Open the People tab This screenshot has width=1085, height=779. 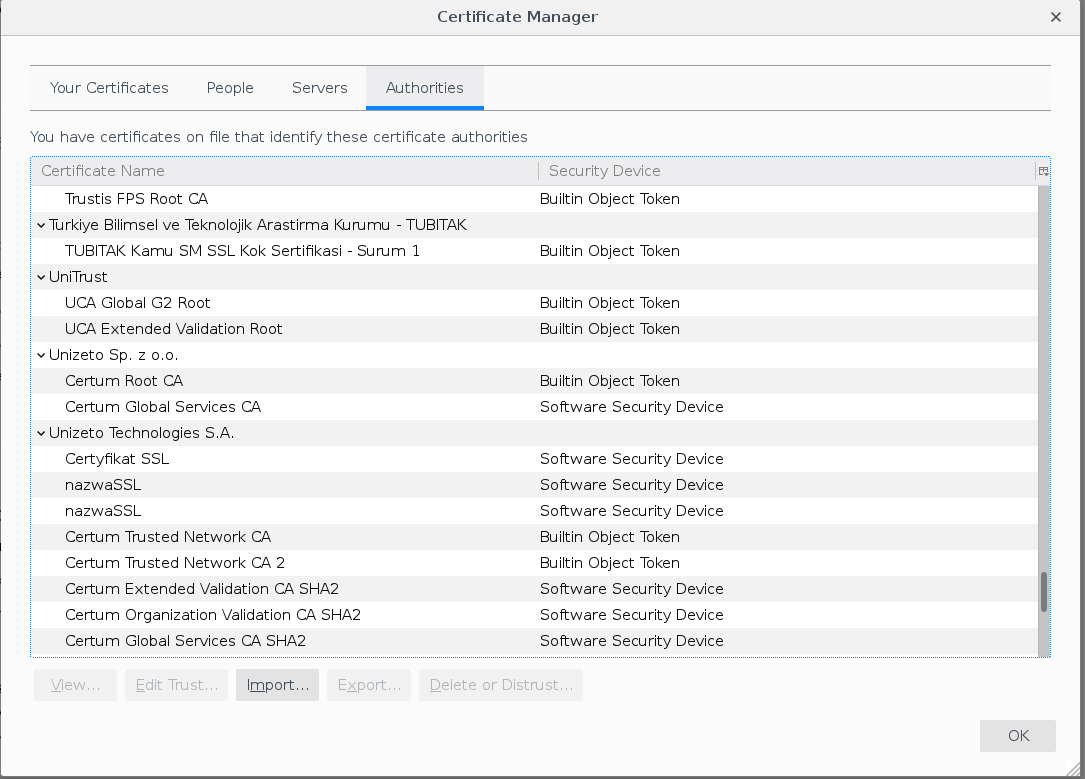coord(230,88)
